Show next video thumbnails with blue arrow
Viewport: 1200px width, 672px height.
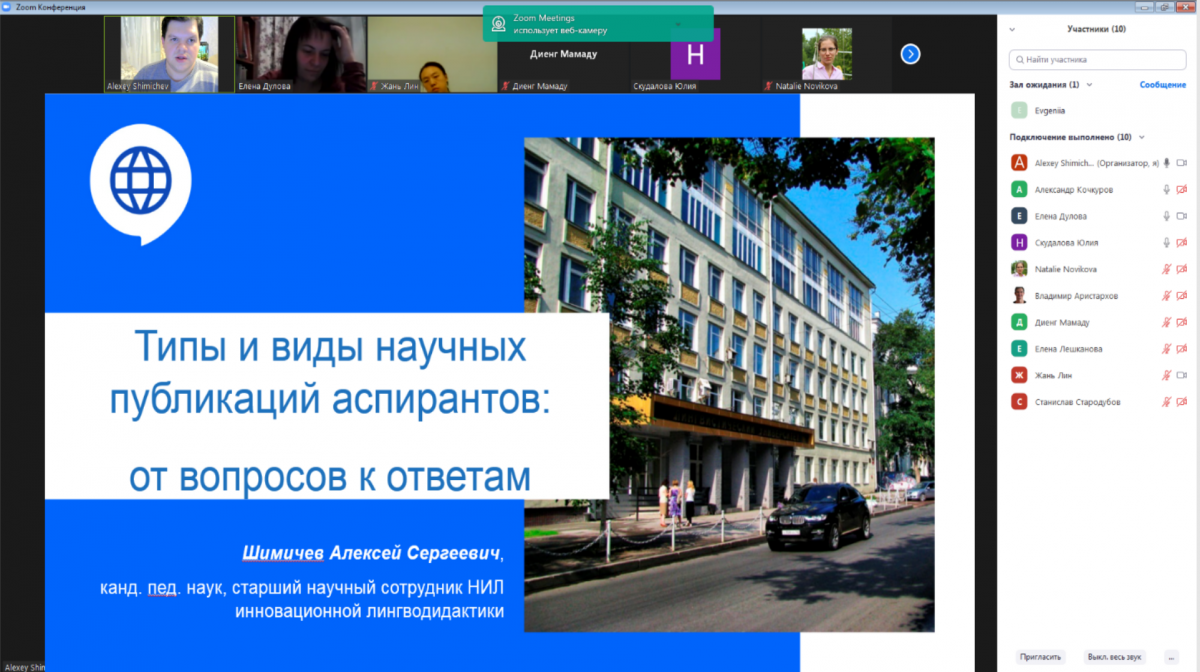click(910, 54)
